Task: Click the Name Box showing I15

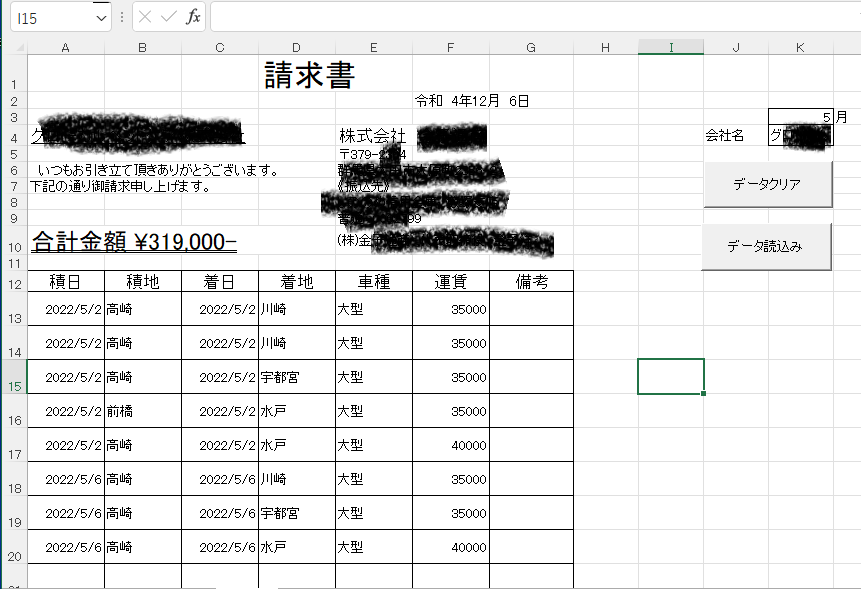Action: pos(53,18)
